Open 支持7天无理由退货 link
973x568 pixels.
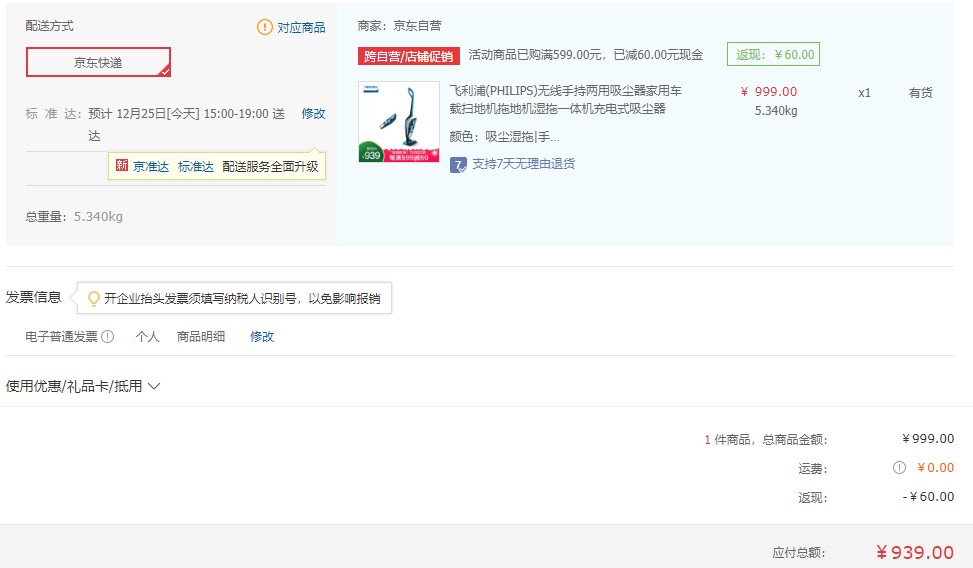pos(524,164)
